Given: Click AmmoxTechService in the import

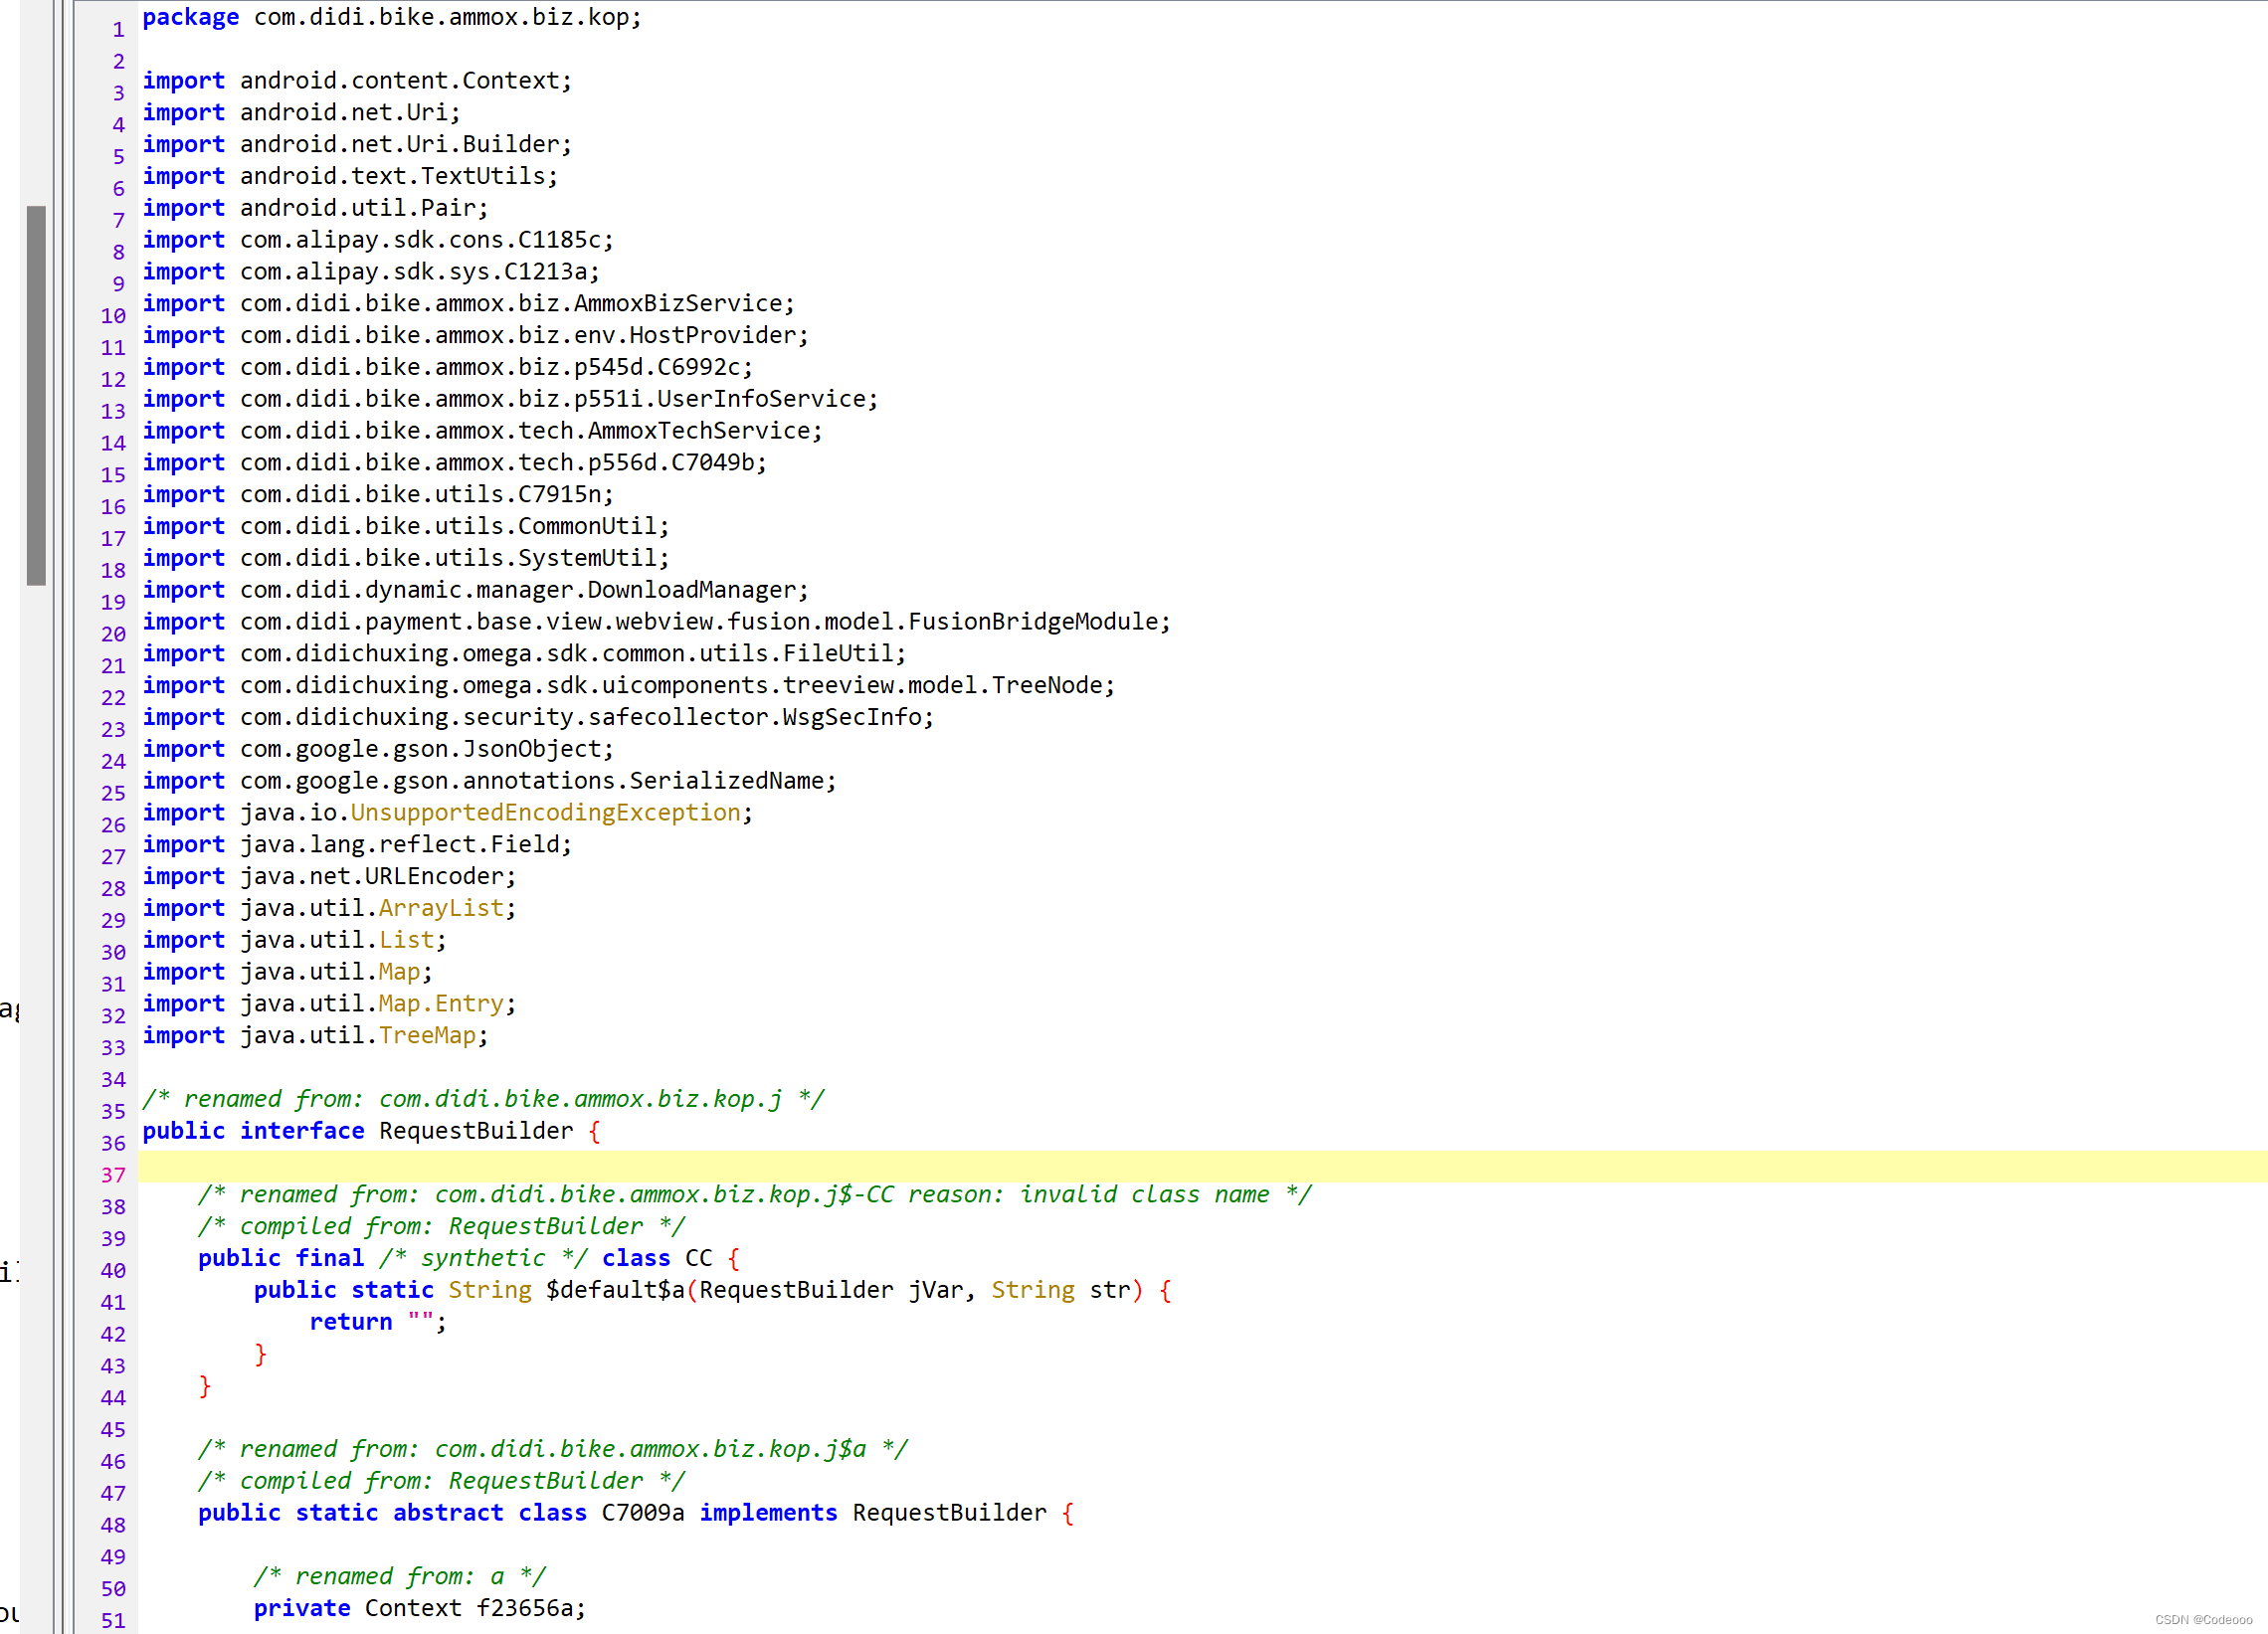Looking at the screenshot, I should pyautogui.click(x=698, y=431).
